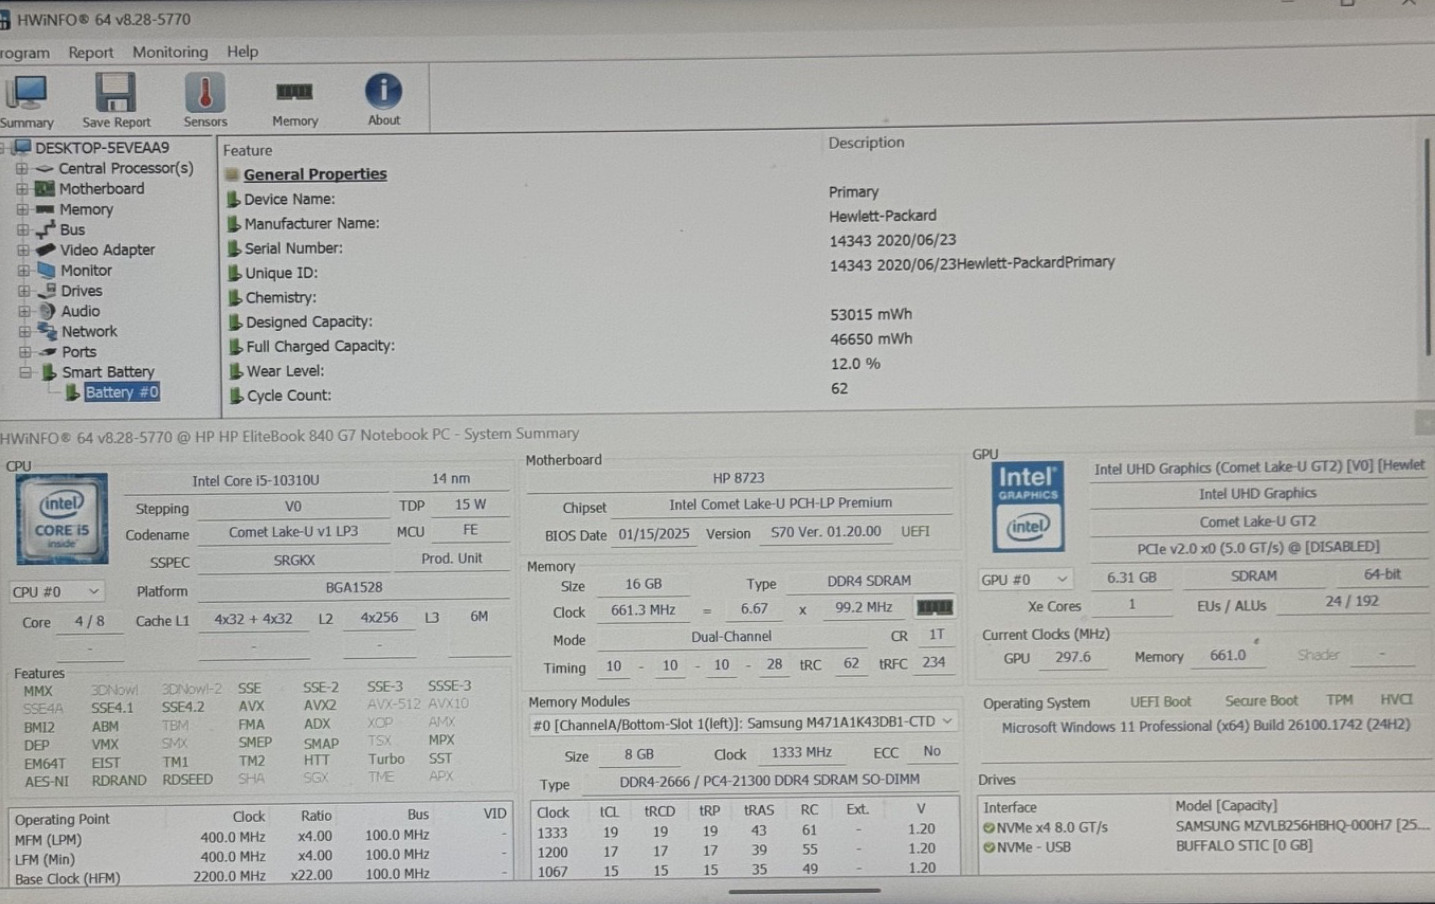Click the green NVMe - USB status icon
Screen dimensions: 1435x904
(988, 847)
